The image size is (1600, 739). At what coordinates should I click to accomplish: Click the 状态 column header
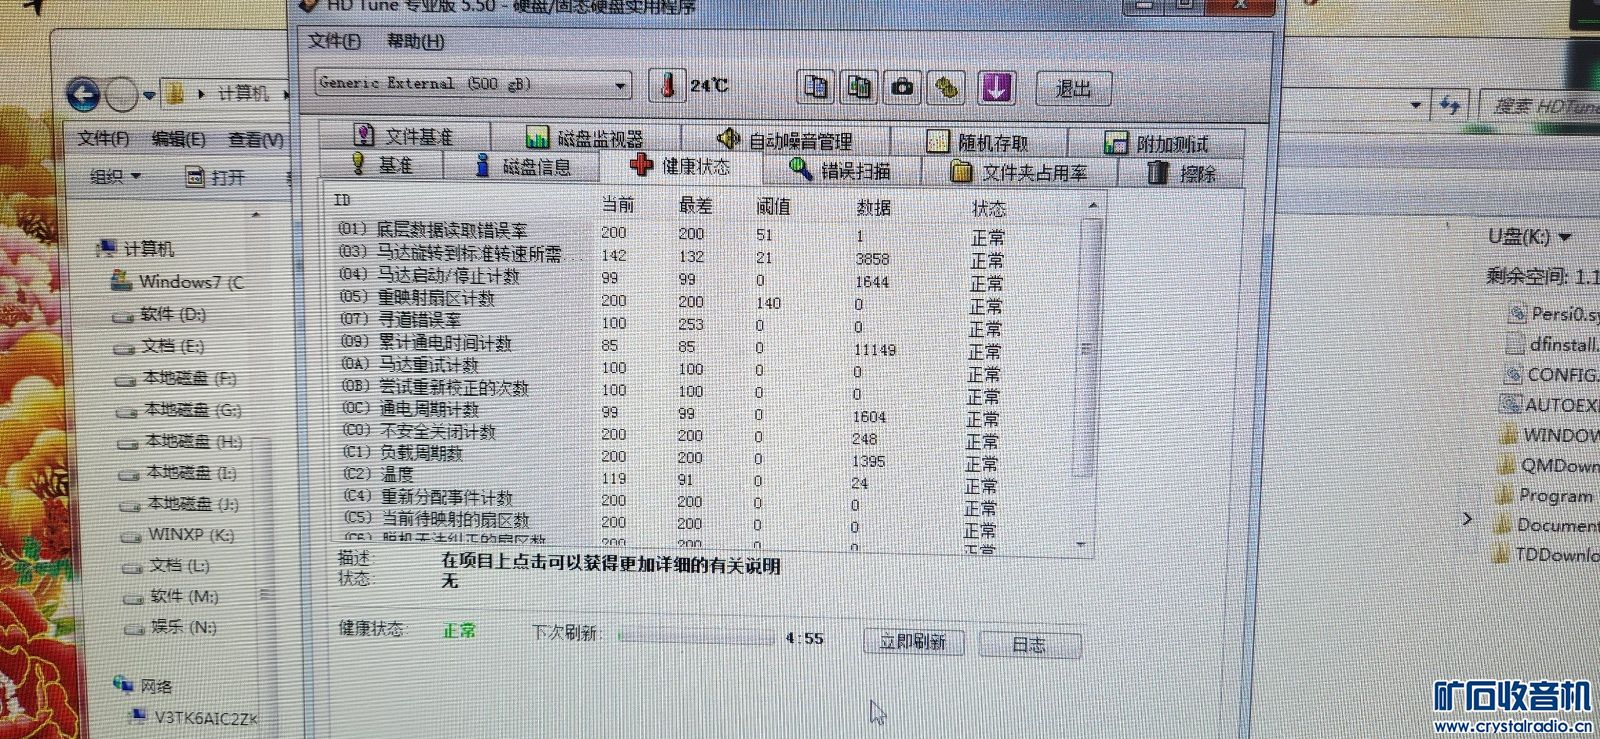pos(989,208)
